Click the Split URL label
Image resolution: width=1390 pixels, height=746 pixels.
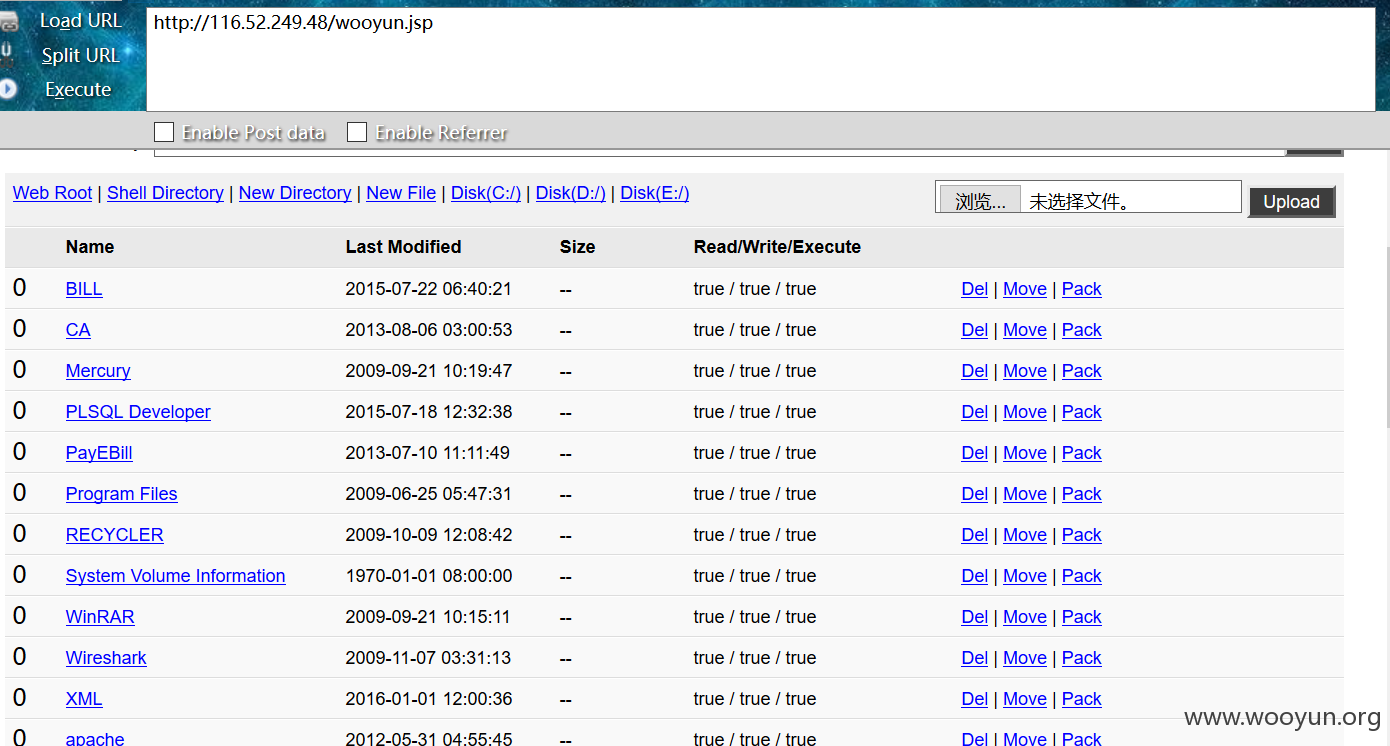pyautogui.click(x=80, y=55)
